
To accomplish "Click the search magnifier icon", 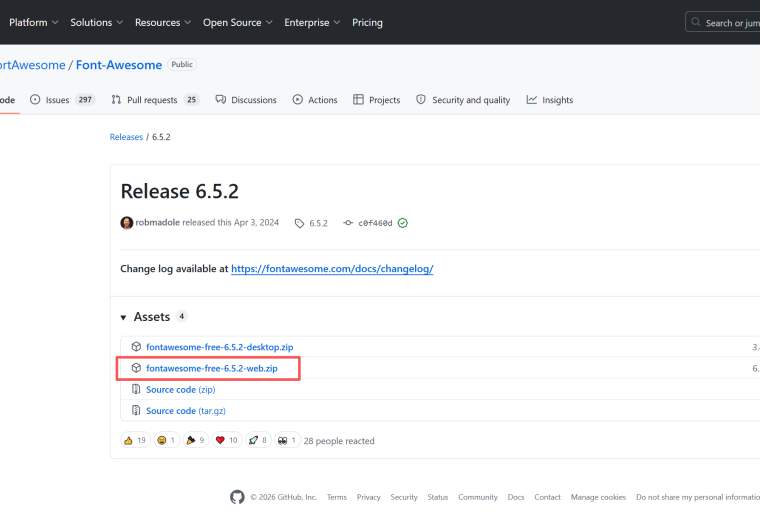I will tap(695, 22).
